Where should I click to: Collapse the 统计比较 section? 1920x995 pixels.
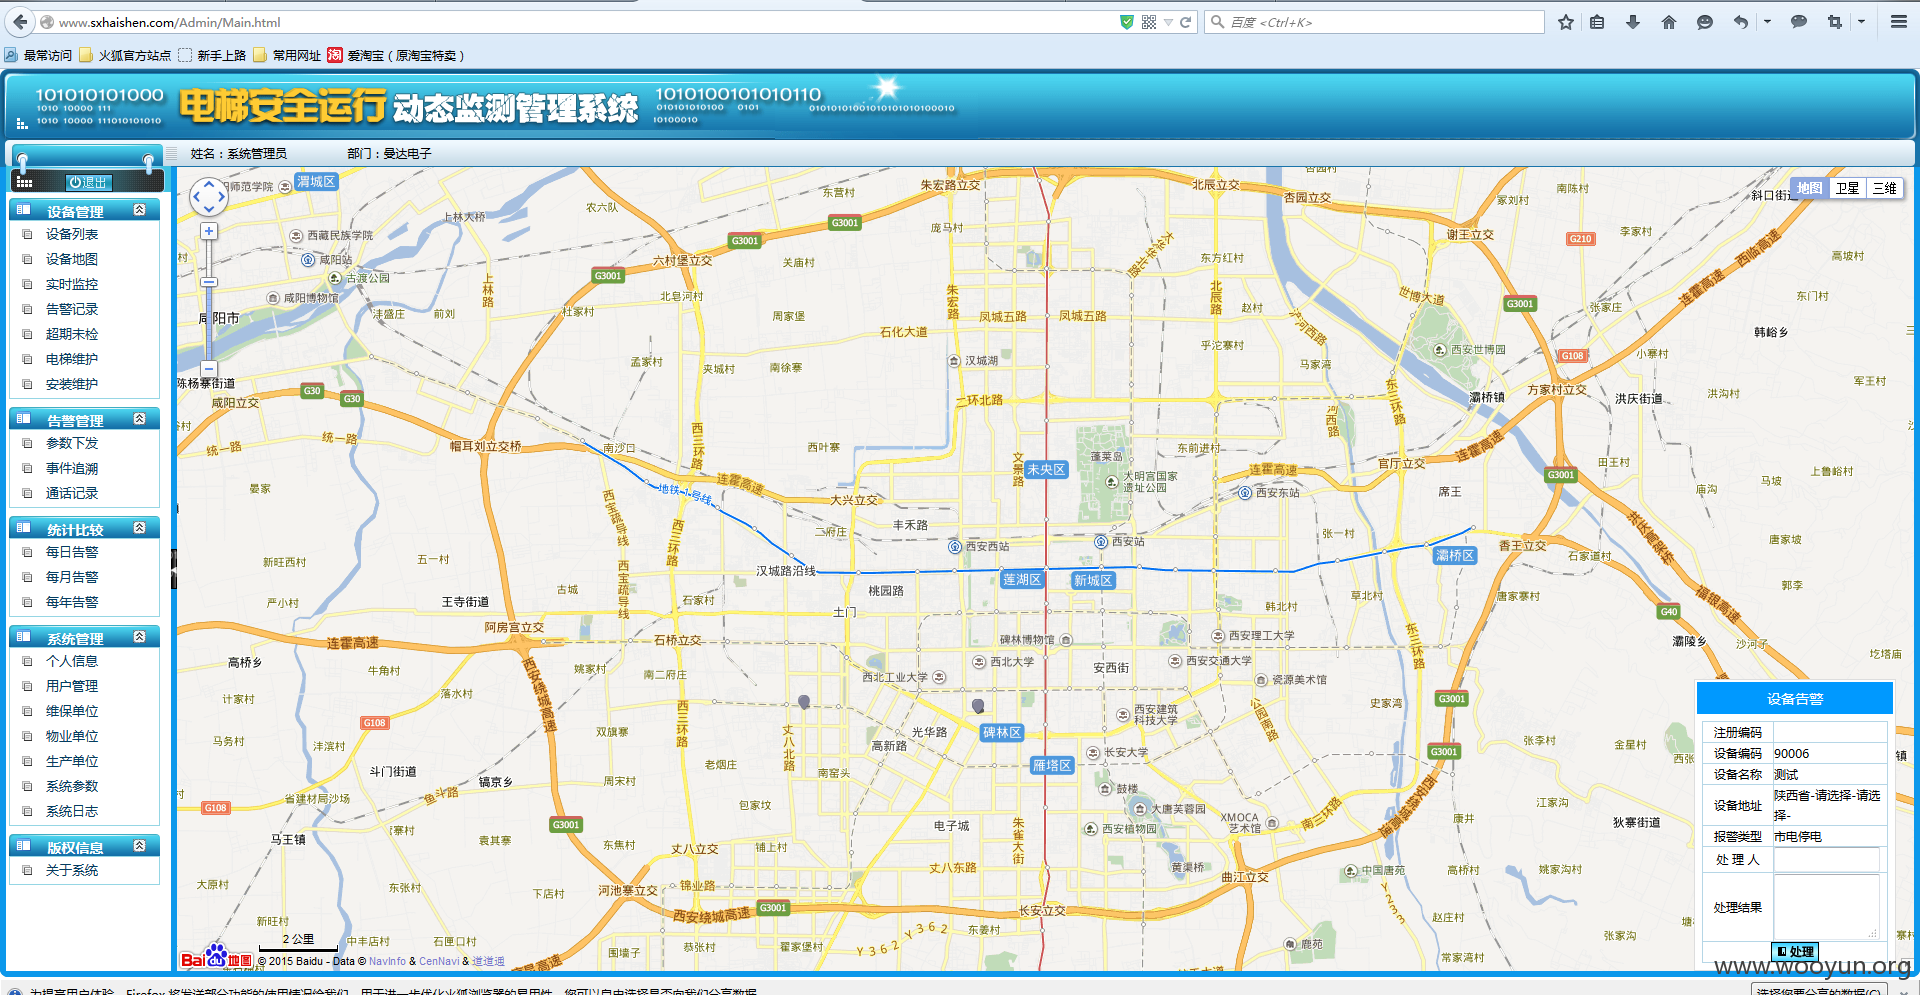click(x=140, y=528)
